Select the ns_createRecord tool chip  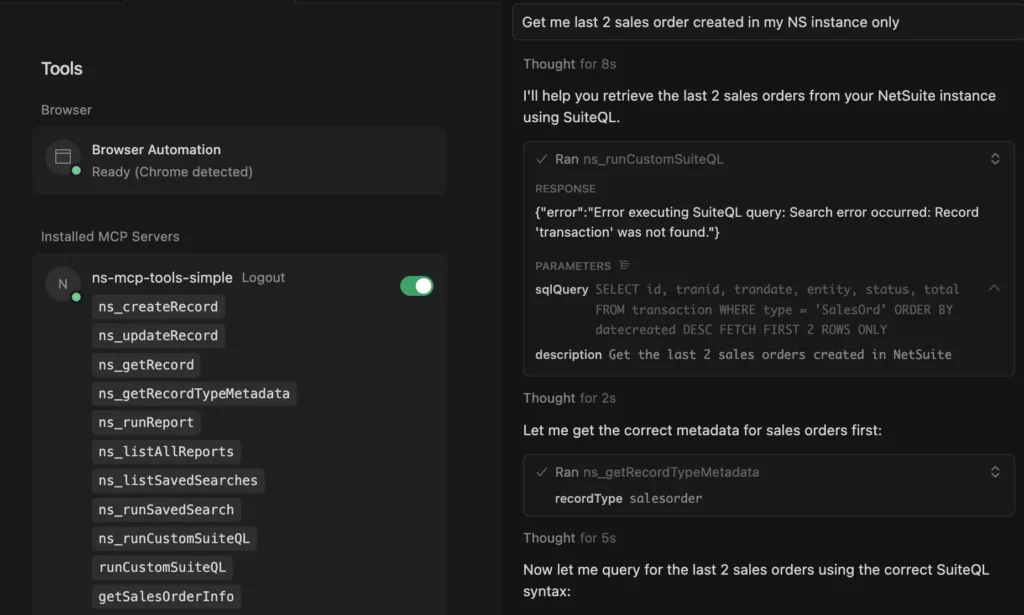(x=158, y=307)
